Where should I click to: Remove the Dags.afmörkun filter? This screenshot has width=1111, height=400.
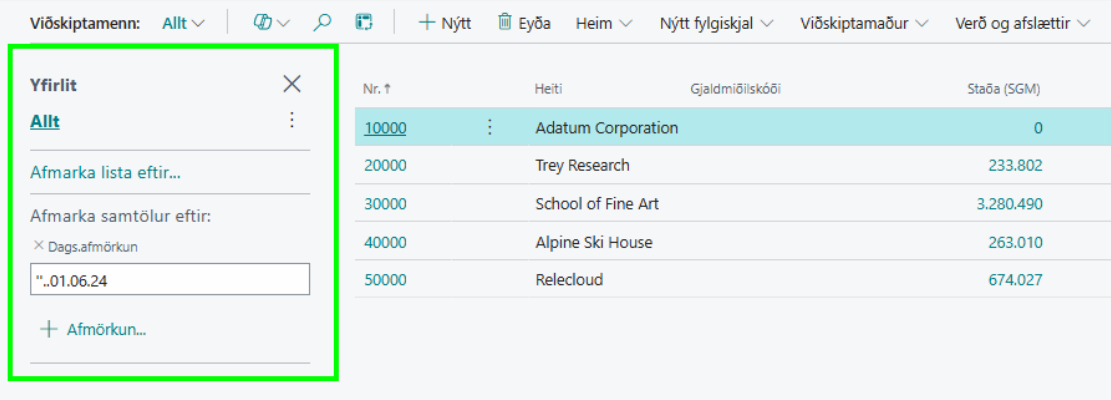tap(39, 245)
